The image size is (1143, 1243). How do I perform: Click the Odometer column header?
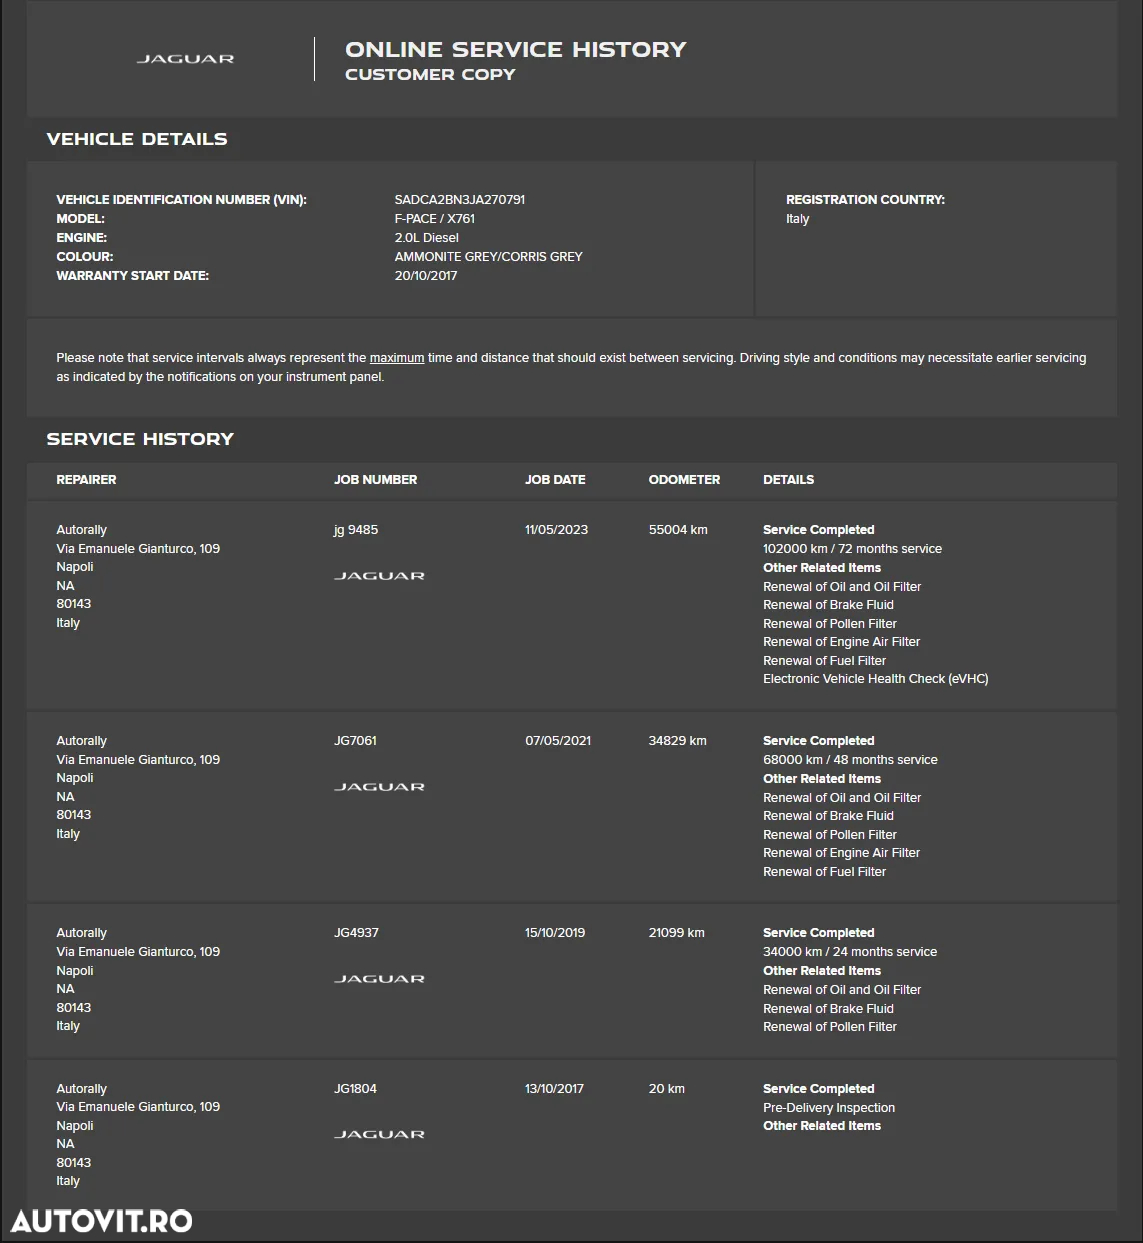tap(684, 480)
